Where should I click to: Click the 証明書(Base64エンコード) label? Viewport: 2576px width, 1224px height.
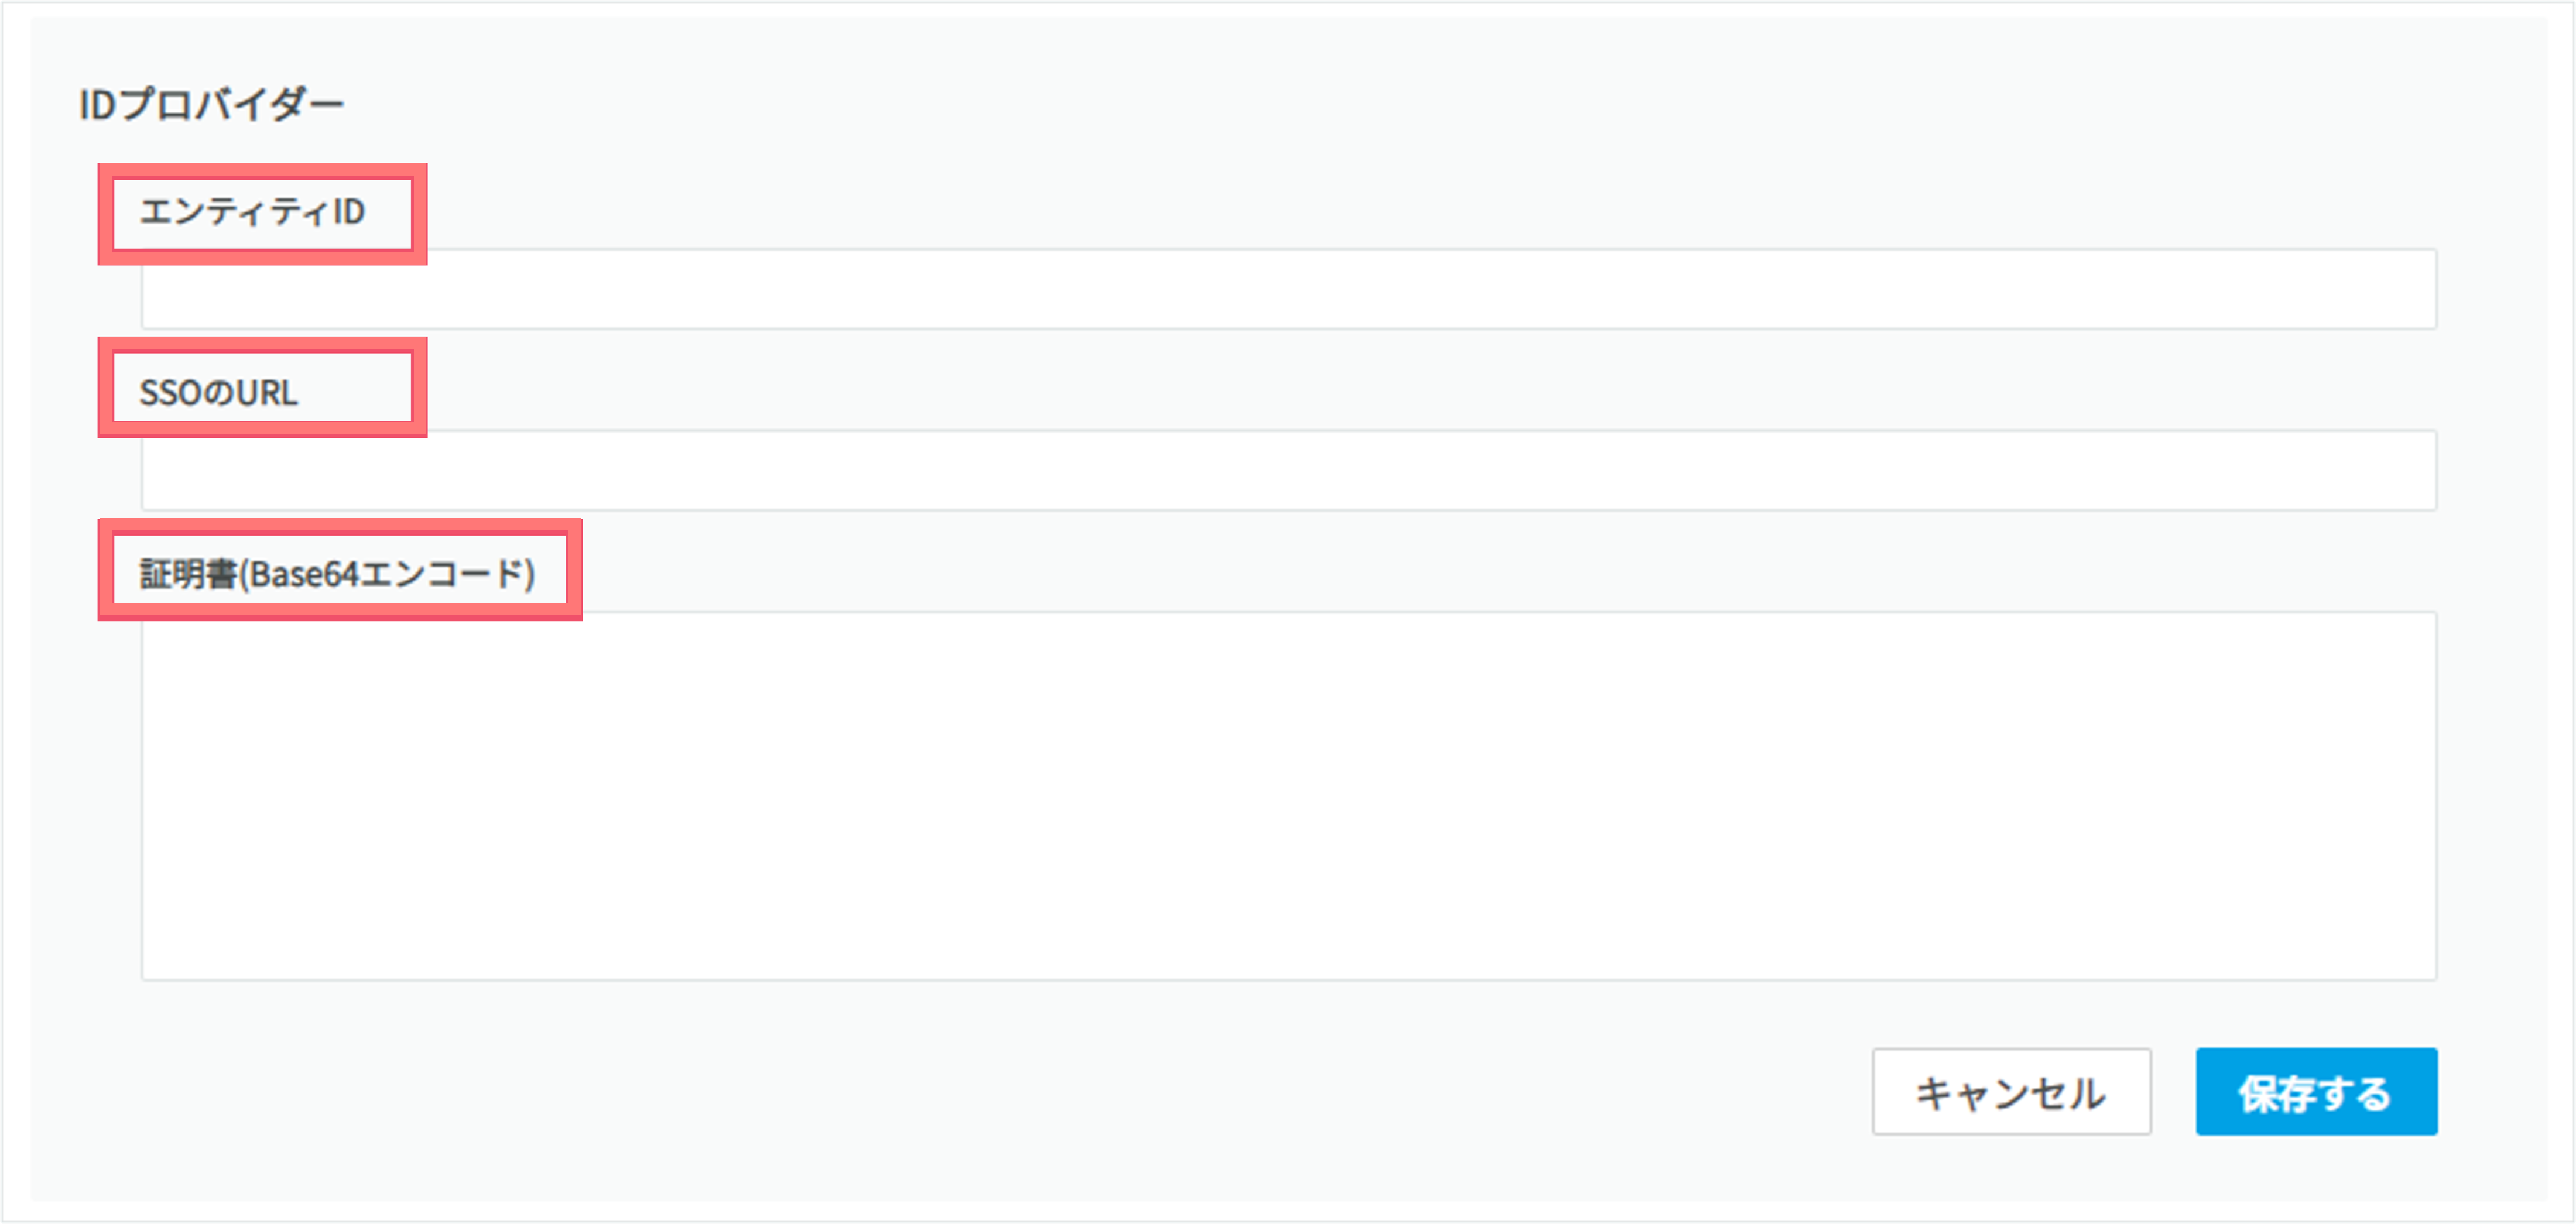pos(337,574)
